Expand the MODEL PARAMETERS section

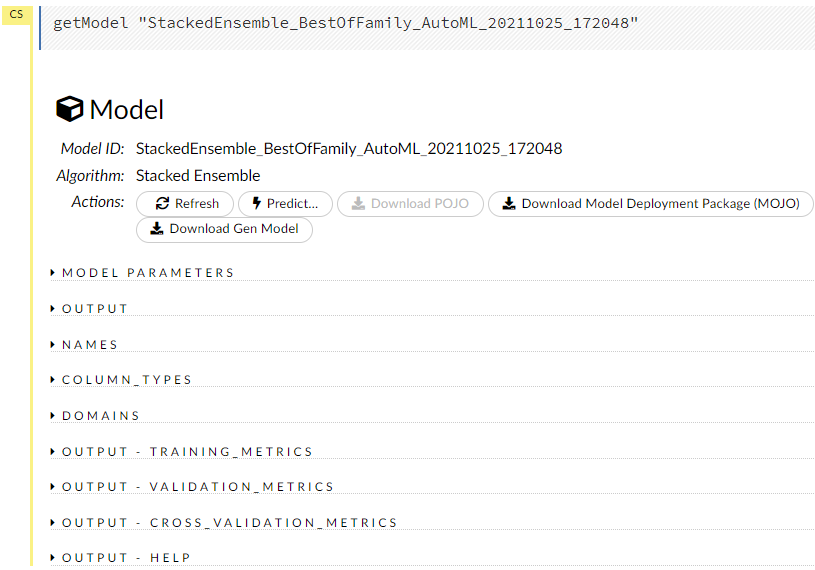(147, 273)
